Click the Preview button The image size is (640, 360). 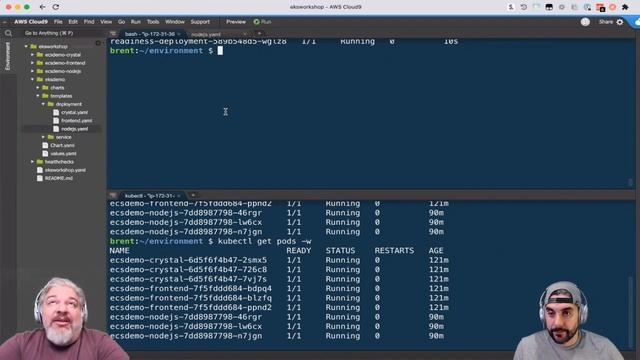coord(236,22)
